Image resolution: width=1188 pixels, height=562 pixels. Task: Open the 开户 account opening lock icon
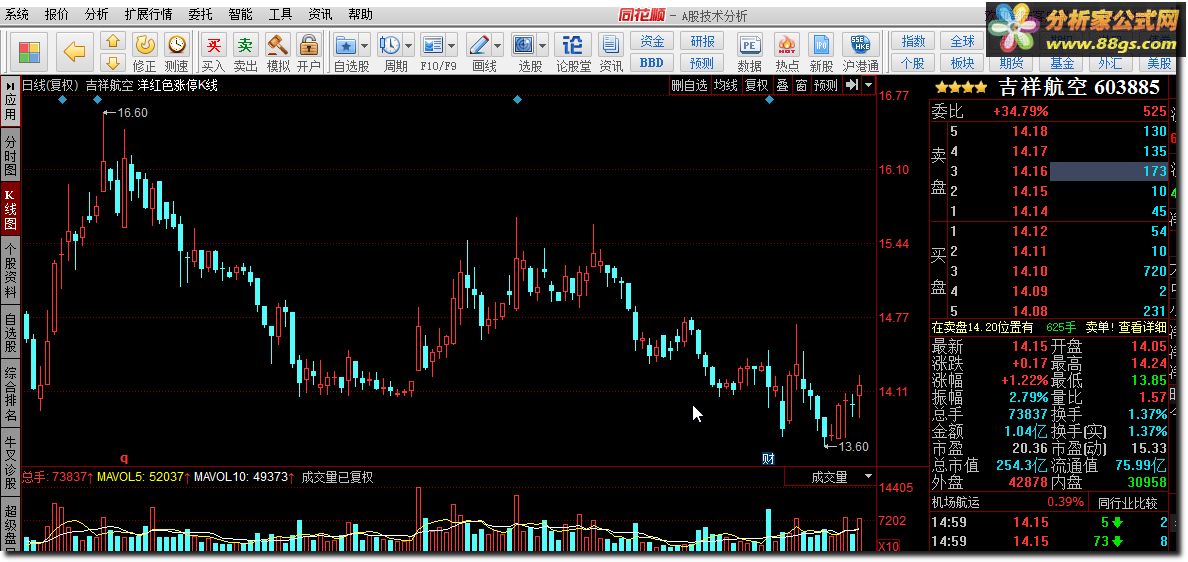click(308, 52)
